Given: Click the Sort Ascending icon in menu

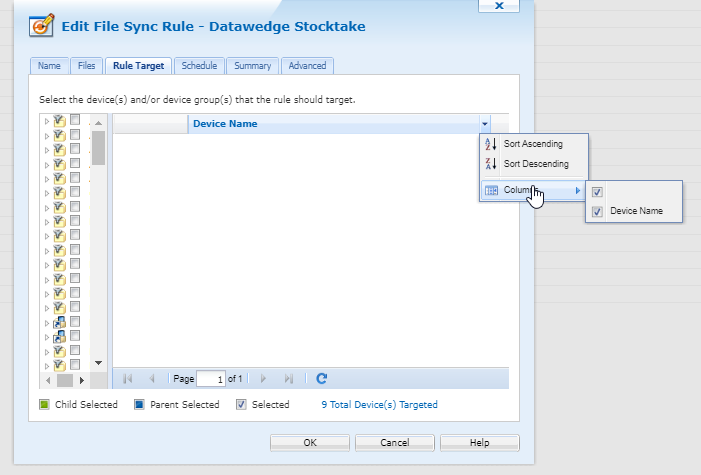Looking at the screenshot, I should click(491, 144).
